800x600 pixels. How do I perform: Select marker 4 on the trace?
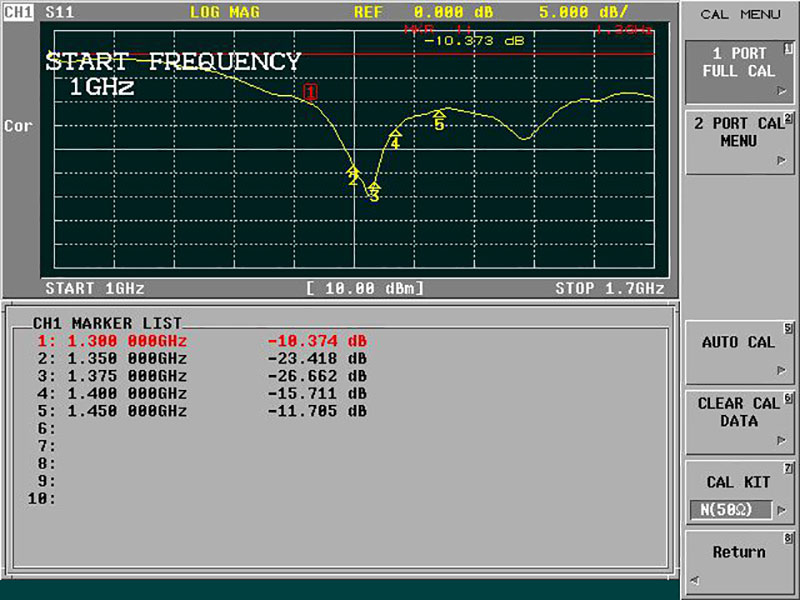pyautogui.click(x=395, y=139)
